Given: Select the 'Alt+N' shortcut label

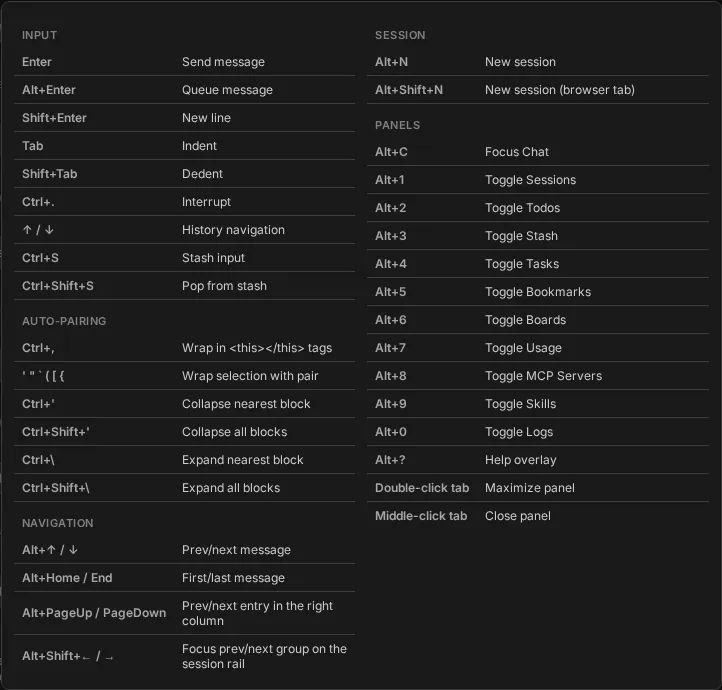Looking at the screenshot, I should coord(391,62).
